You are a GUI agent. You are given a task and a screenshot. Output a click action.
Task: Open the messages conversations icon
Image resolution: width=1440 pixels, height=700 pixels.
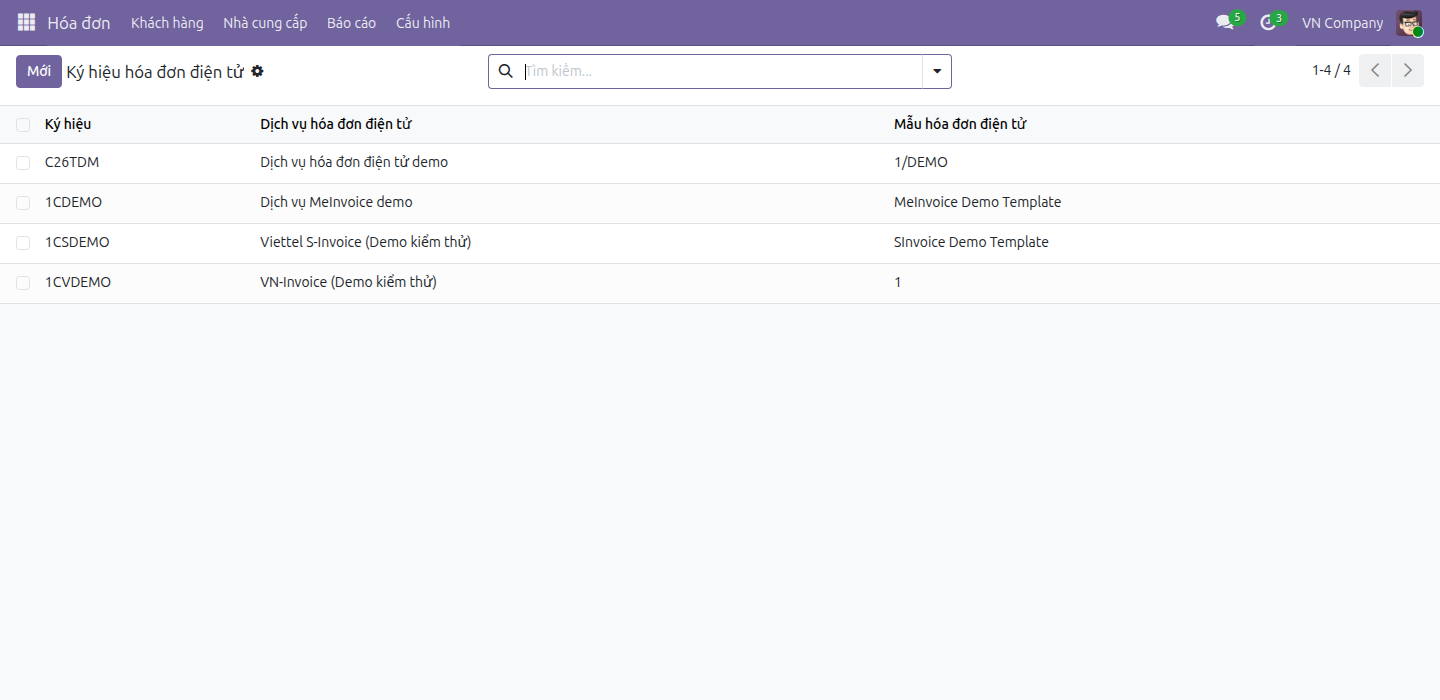point(1226,22)
